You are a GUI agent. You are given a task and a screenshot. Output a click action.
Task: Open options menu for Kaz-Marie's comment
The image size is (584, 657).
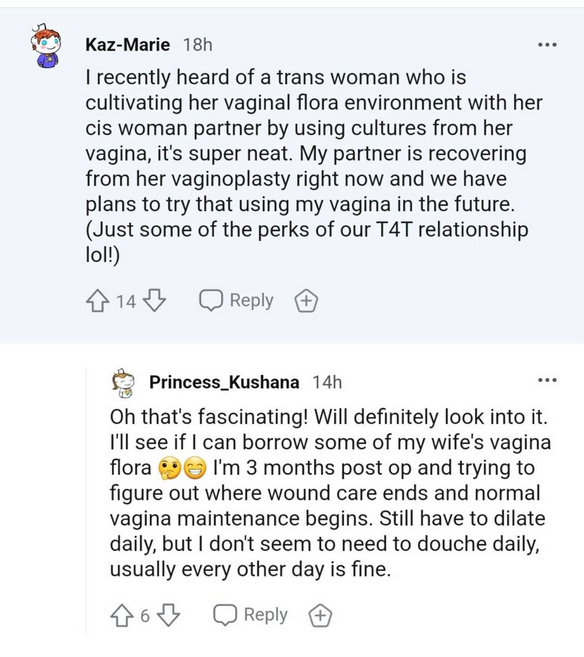pyautogui.click(x=548, y=44)
